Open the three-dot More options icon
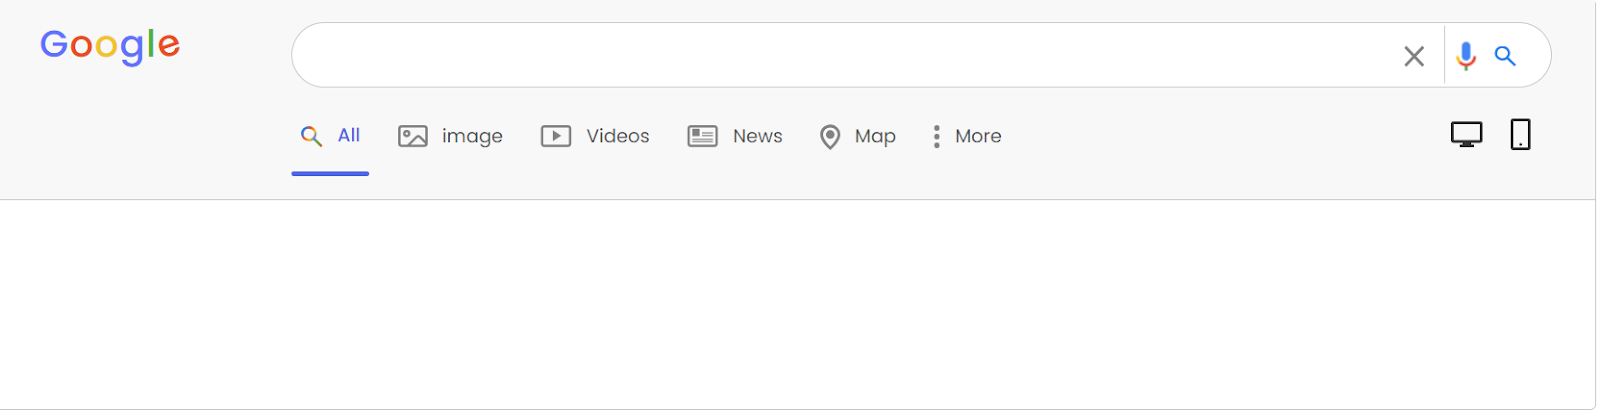 (x=936, y=136)
